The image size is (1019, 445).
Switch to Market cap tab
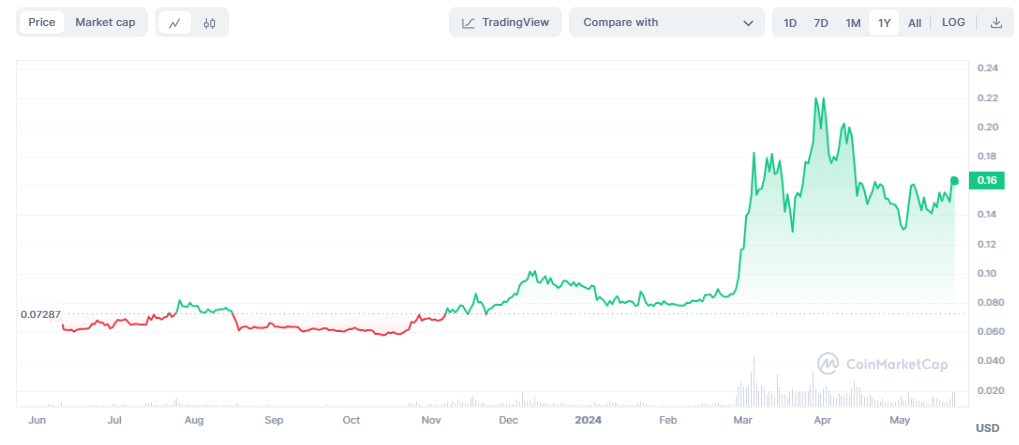105,22
